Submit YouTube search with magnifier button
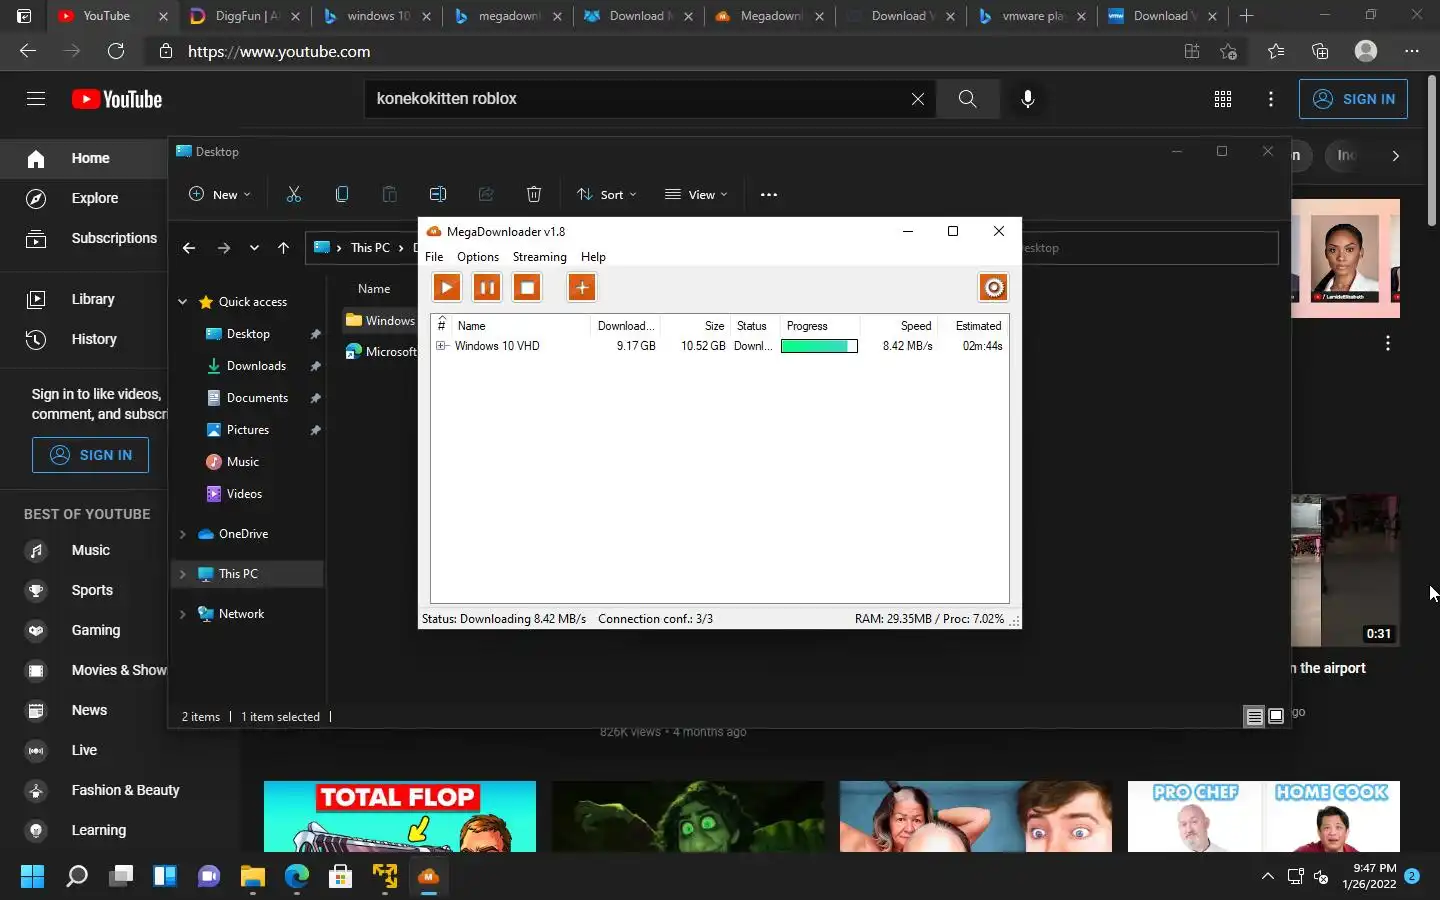Viewport: 1440px width, 900px height. click(x=967, y=99)
